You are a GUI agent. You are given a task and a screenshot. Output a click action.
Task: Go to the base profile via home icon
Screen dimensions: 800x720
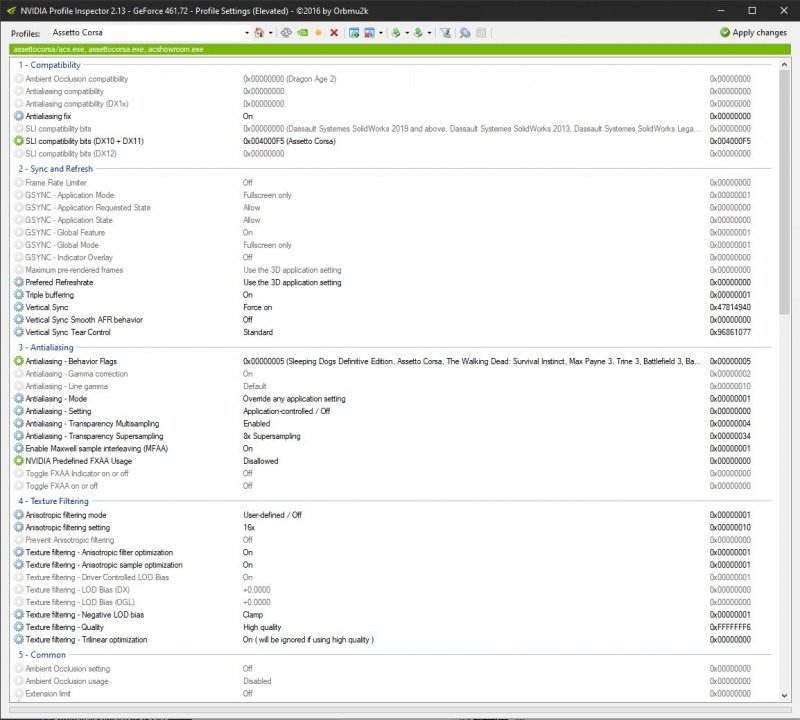[259, 33]
